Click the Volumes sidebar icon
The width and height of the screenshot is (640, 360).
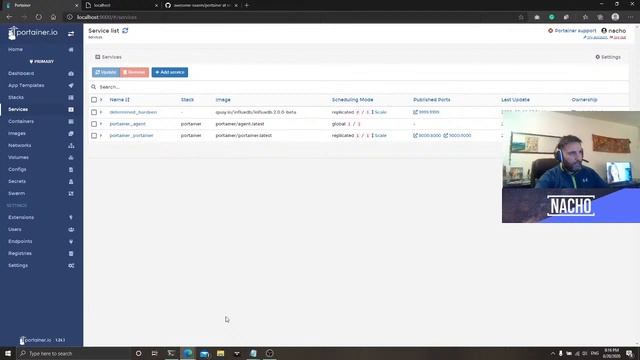click(71, 158)
